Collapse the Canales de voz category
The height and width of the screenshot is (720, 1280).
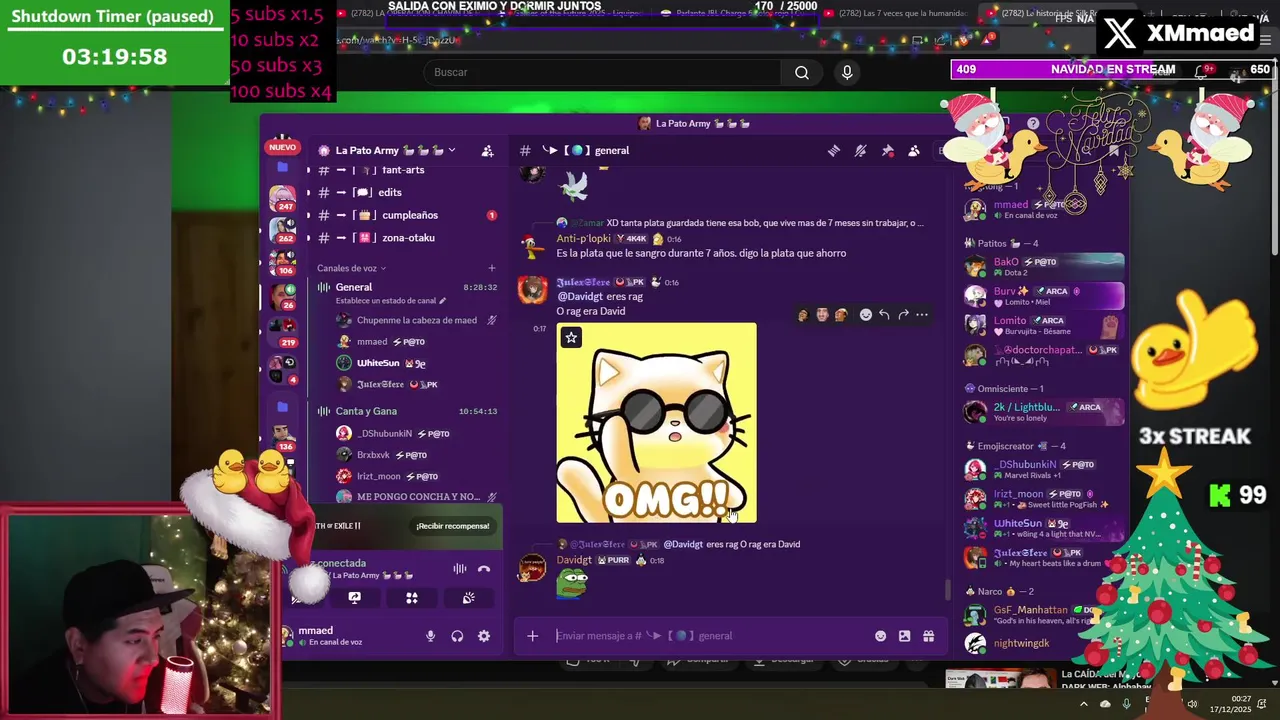(351, 268)
